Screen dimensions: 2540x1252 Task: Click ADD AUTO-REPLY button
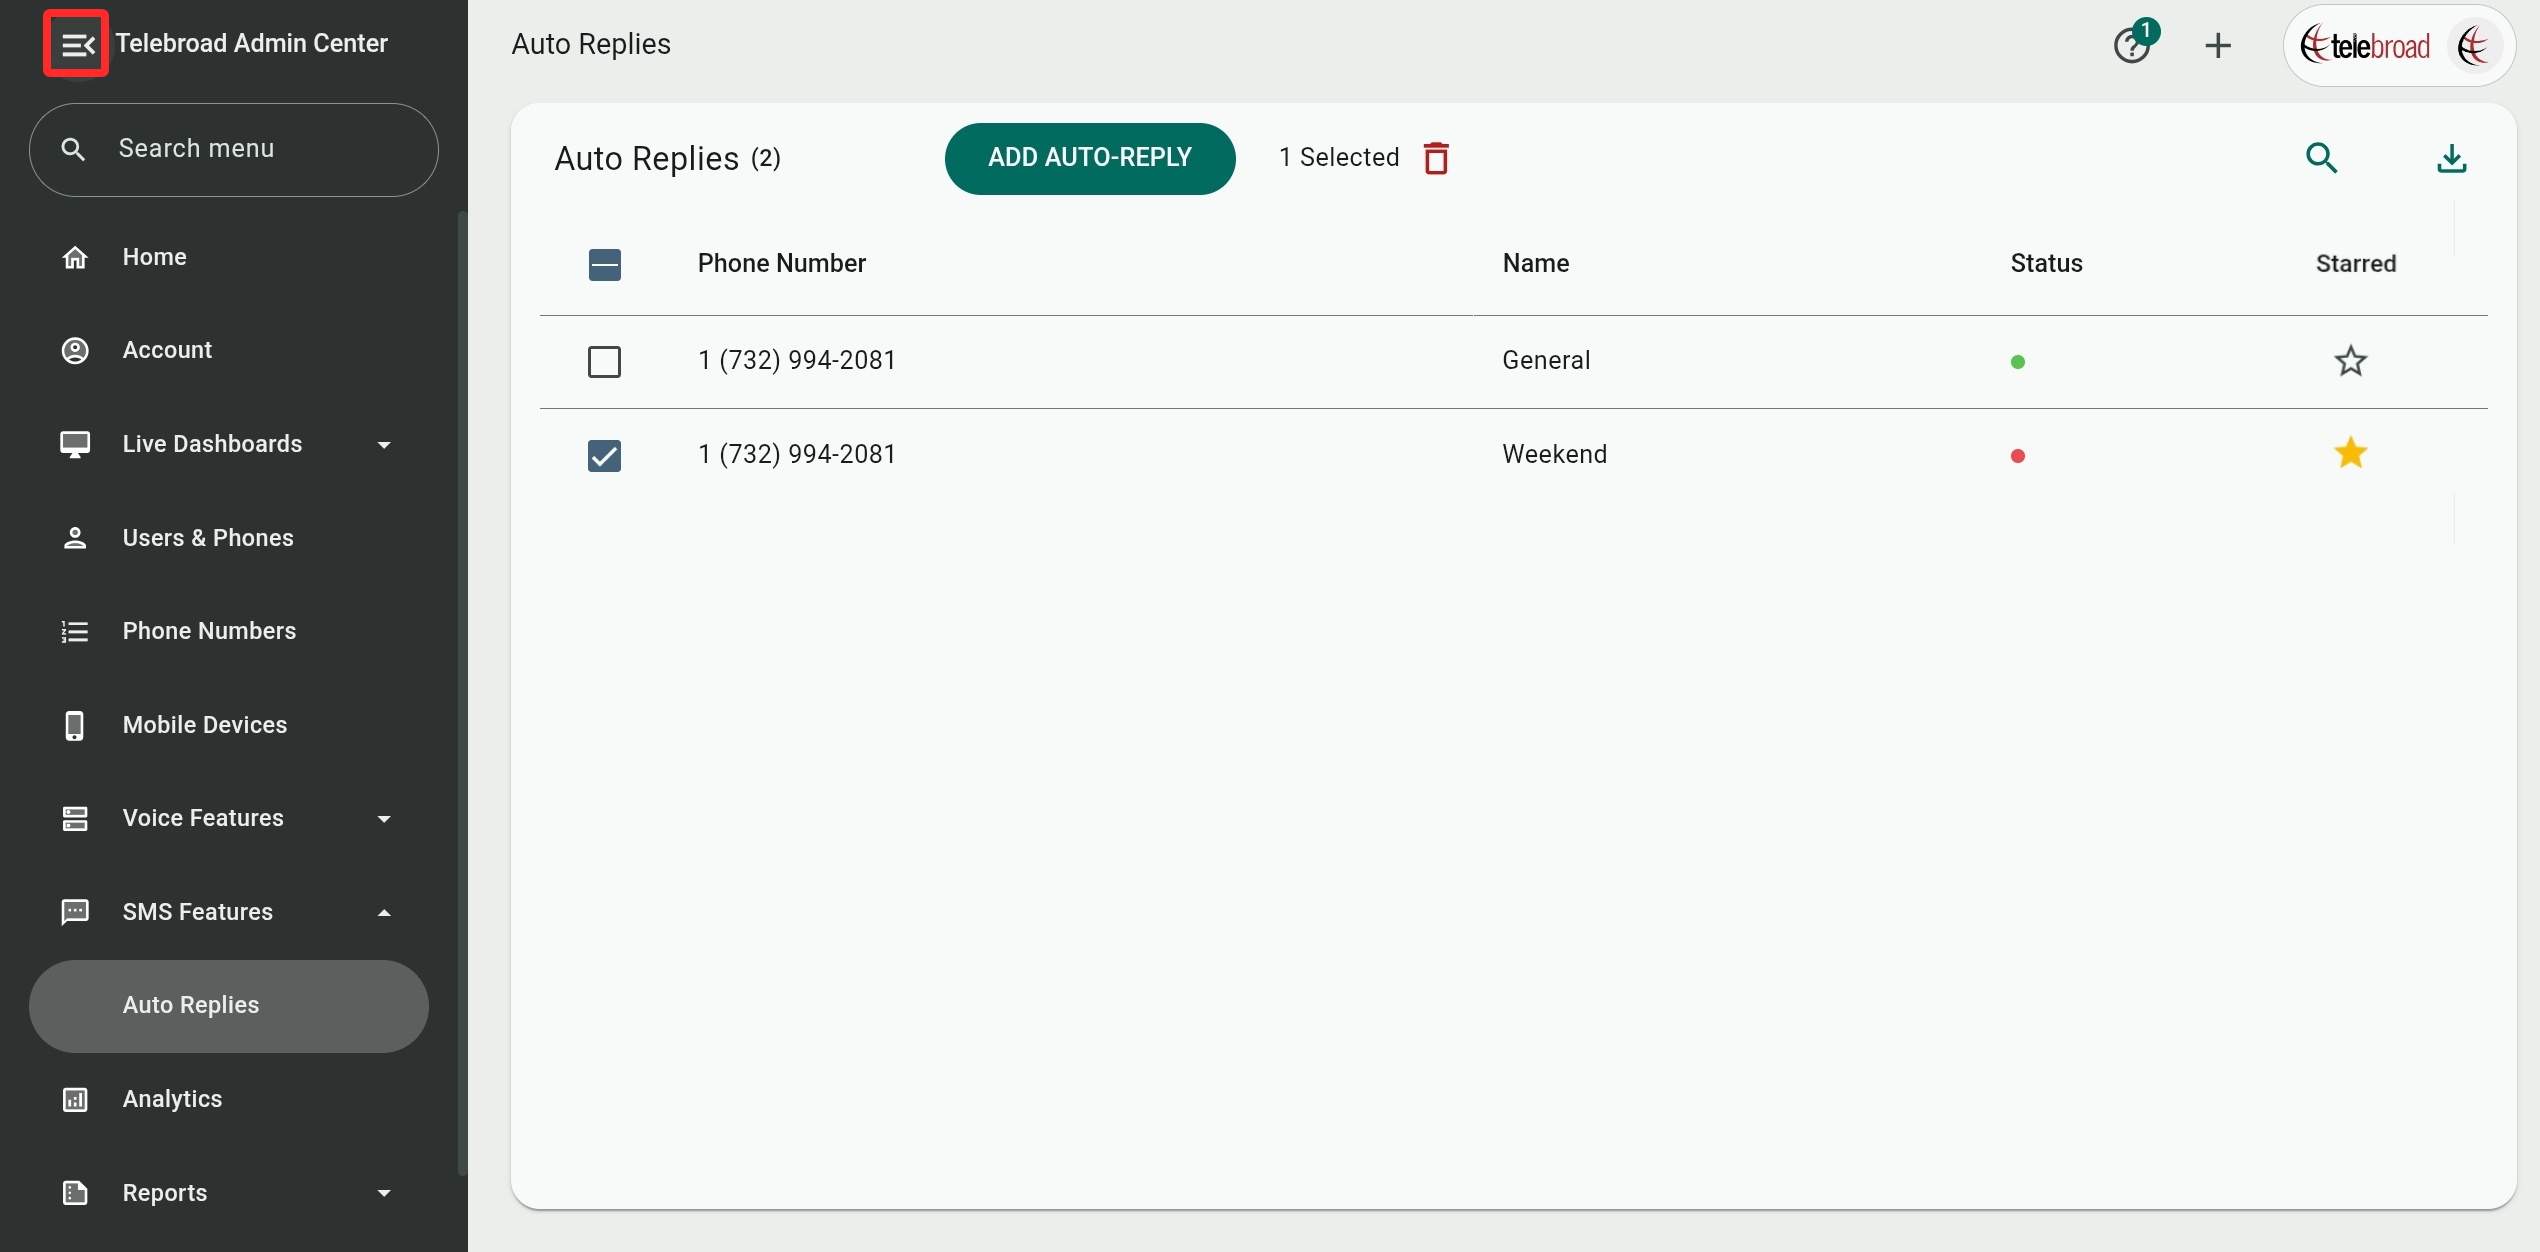(x=1089, y=158)
